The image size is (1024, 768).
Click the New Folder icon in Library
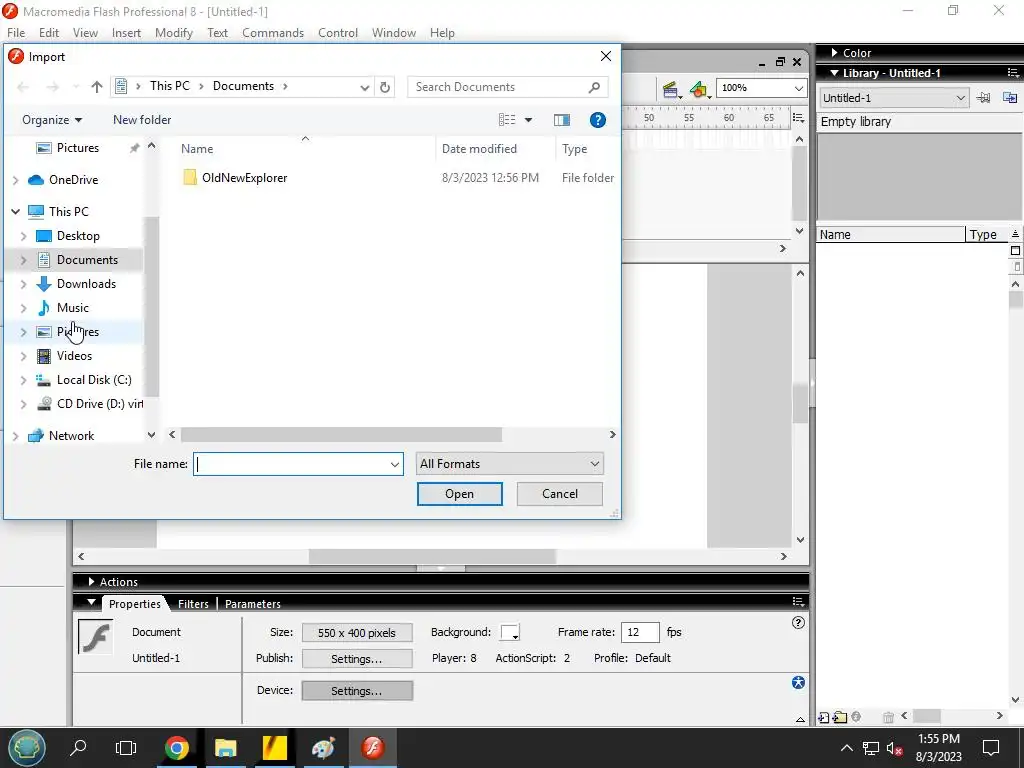(840, 717)
